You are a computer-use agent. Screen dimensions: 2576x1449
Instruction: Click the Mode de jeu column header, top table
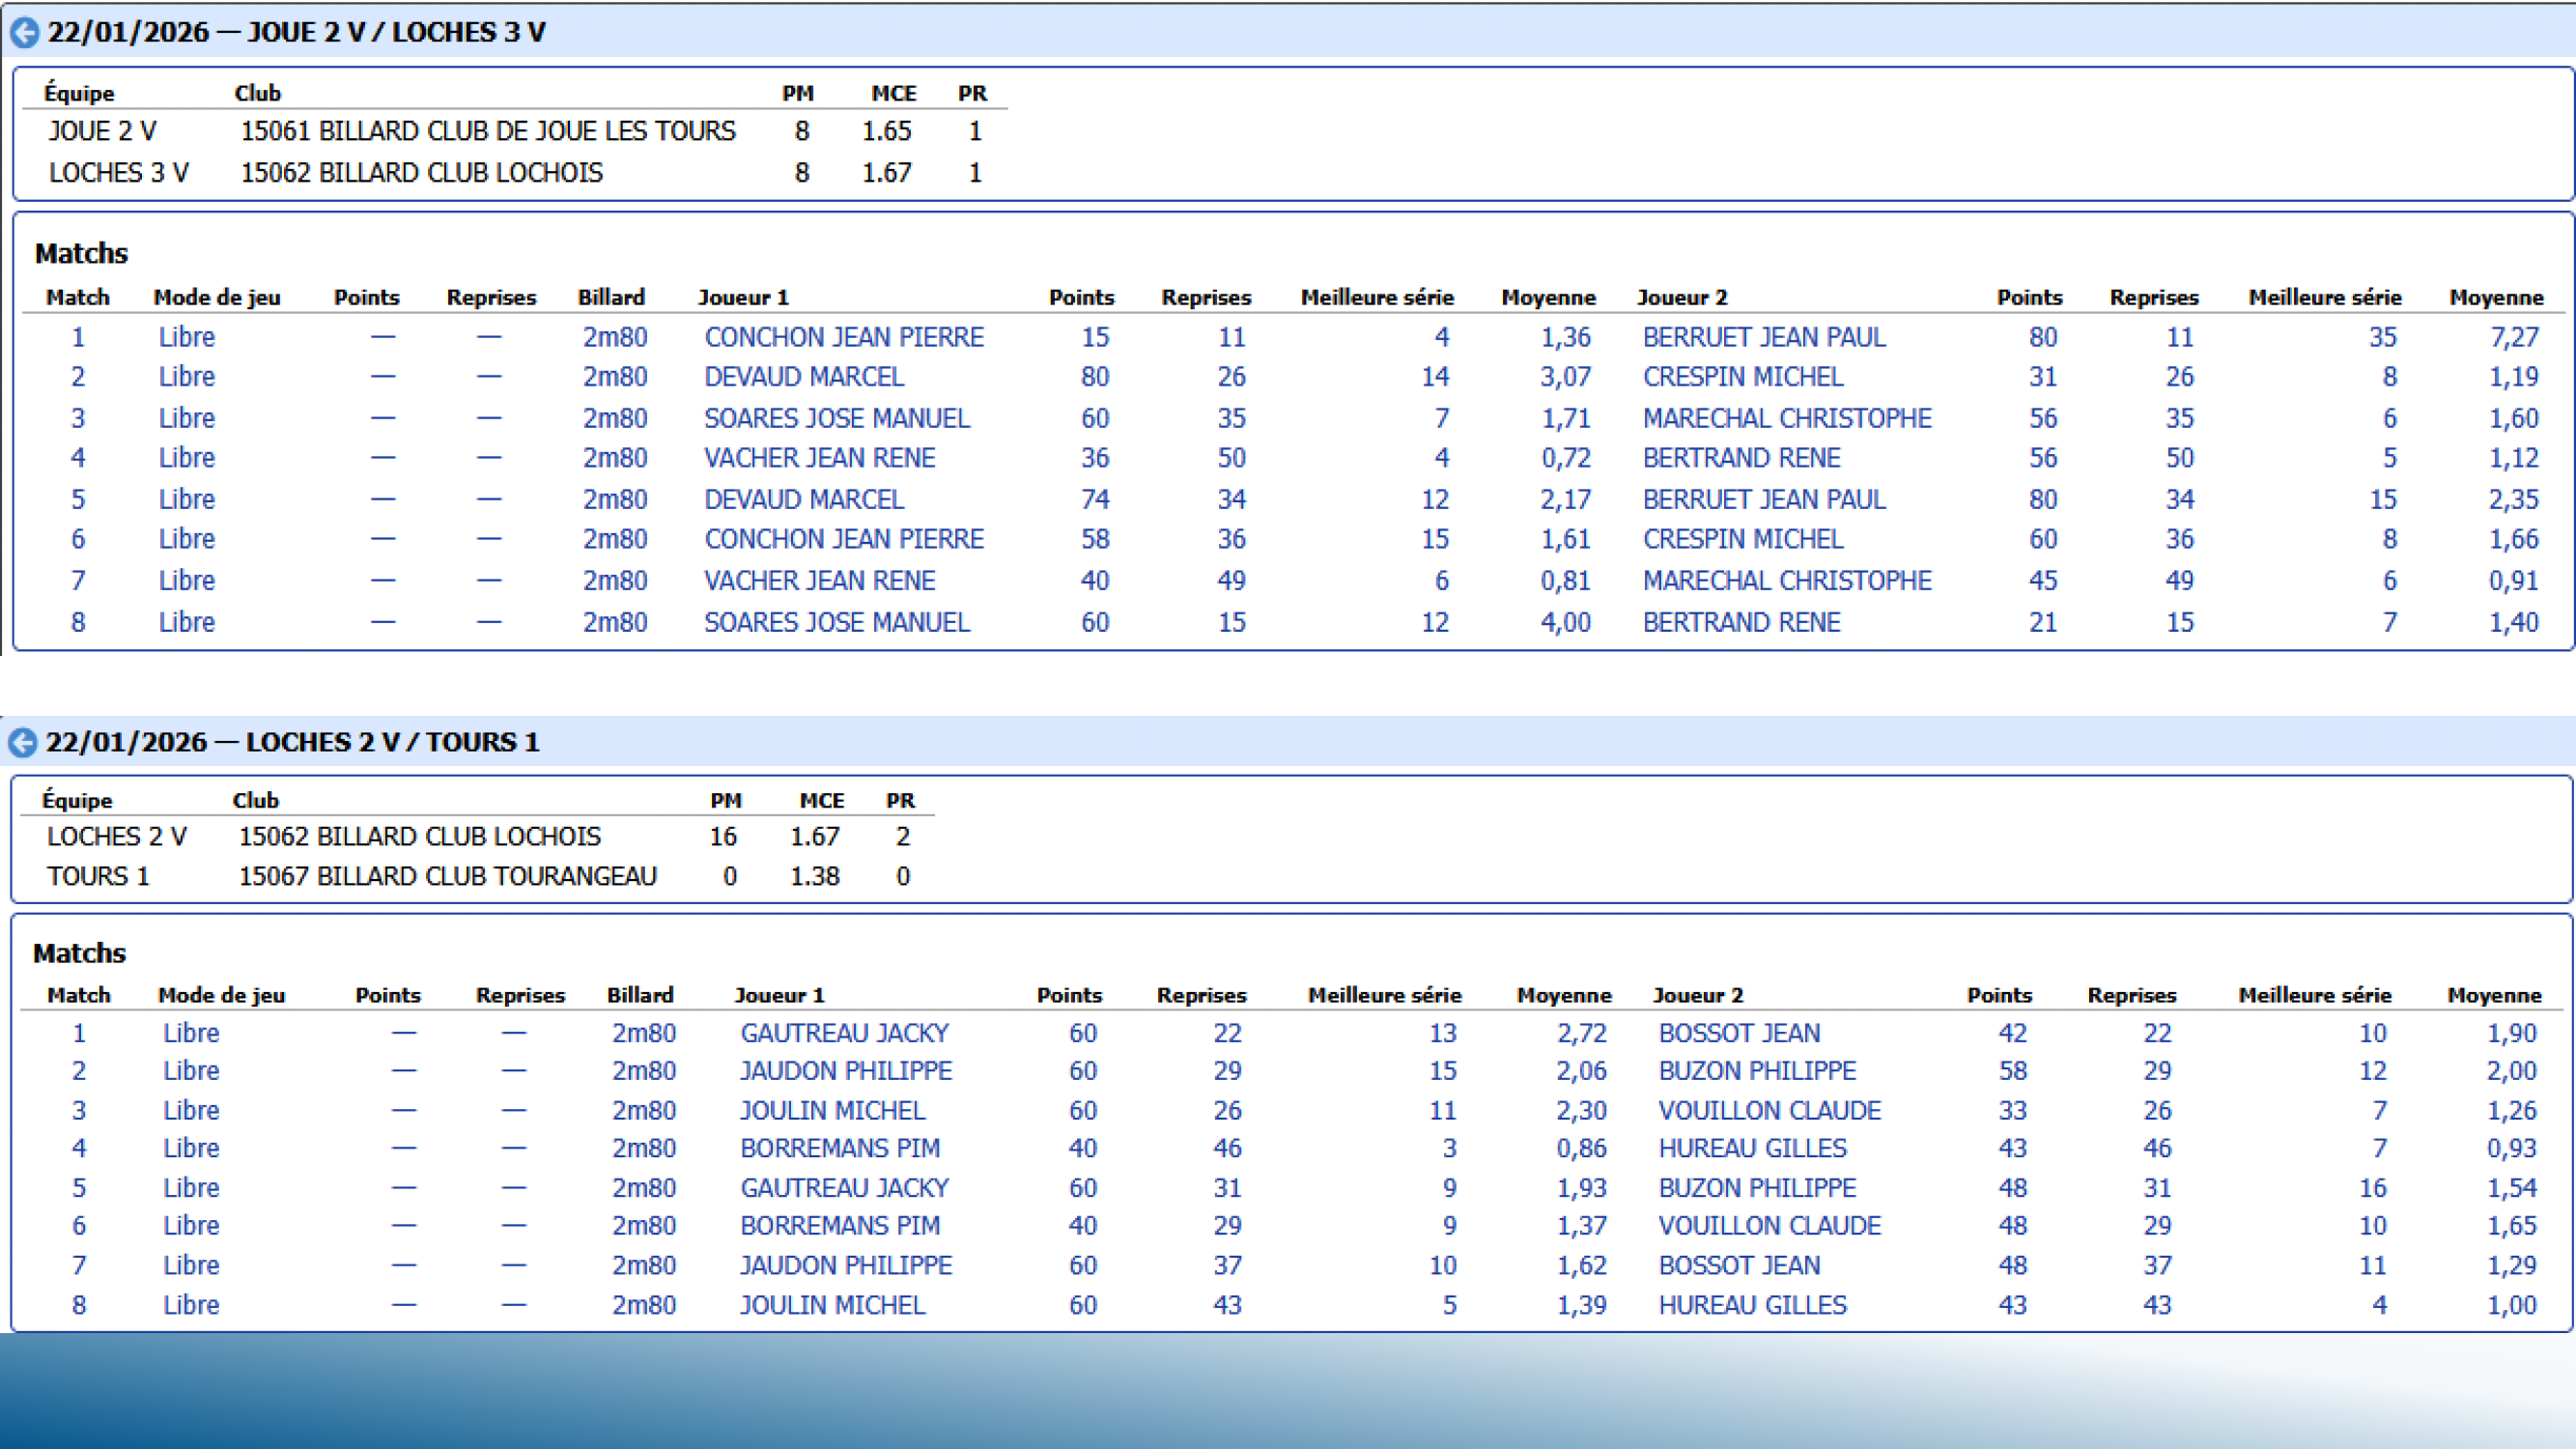(217, 298)
